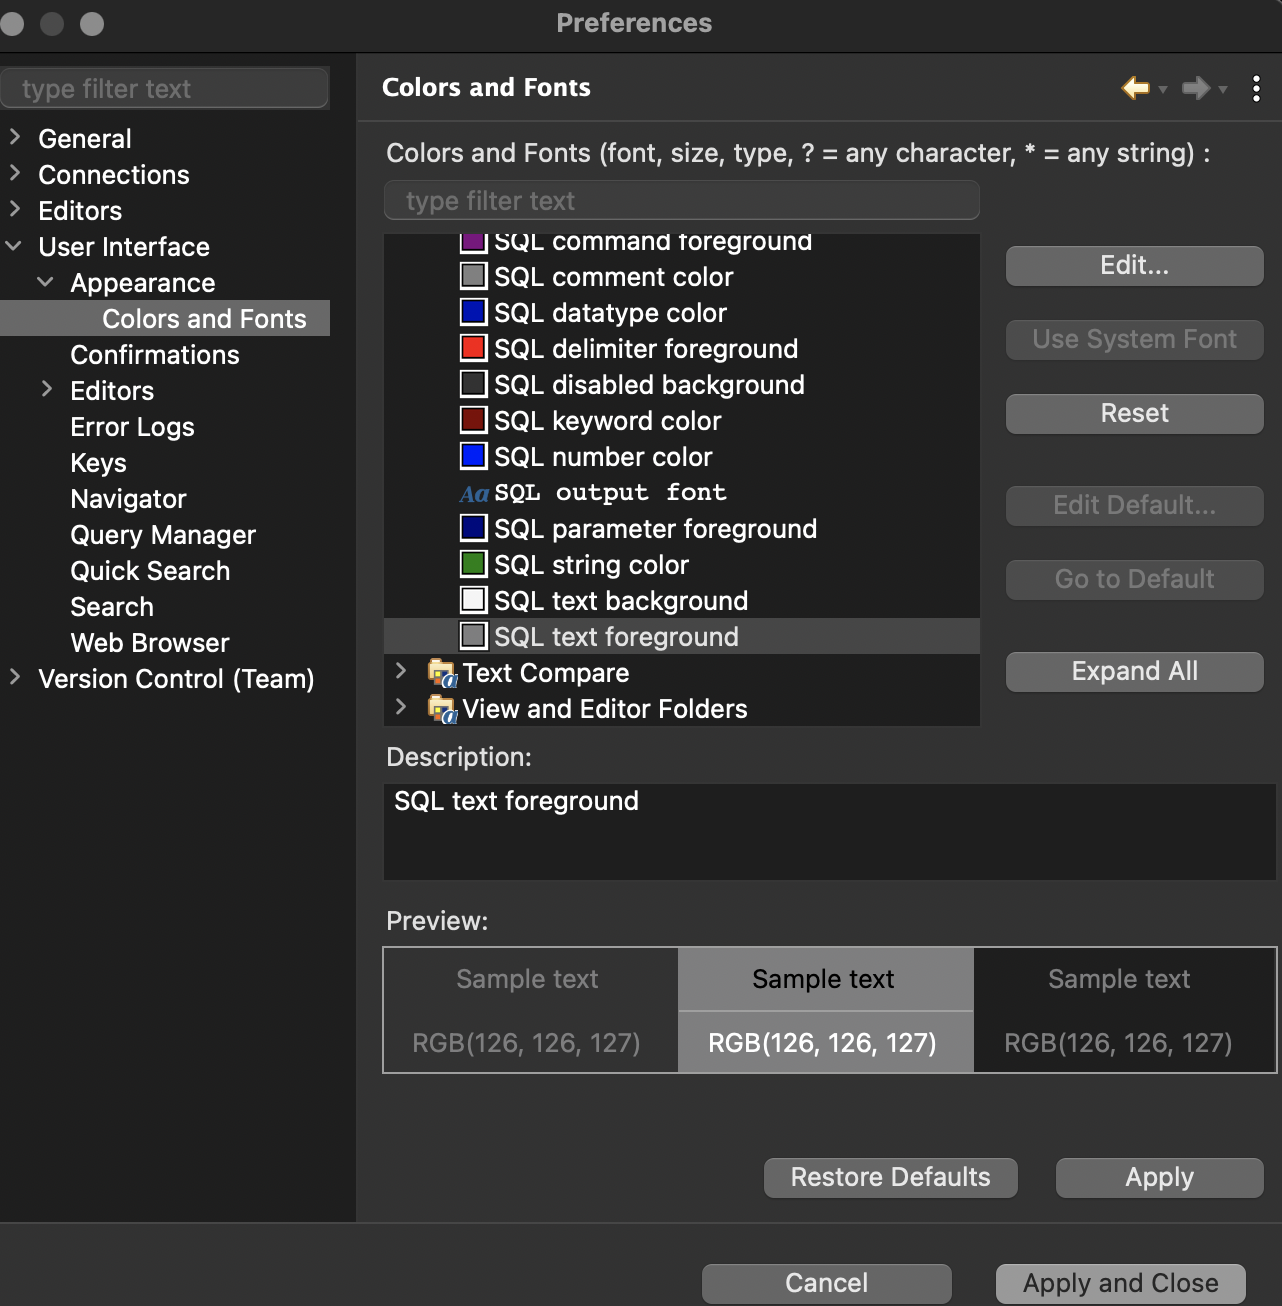Expand the Text Compare category
The width and height of the screenshot is (1282, 1306).
[x=401, y=671]
